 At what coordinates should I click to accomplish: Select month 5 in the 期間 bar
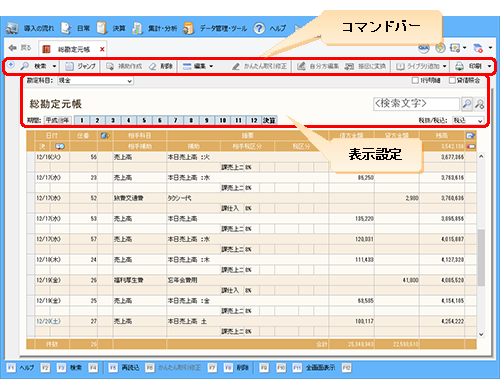pos(144,120)
